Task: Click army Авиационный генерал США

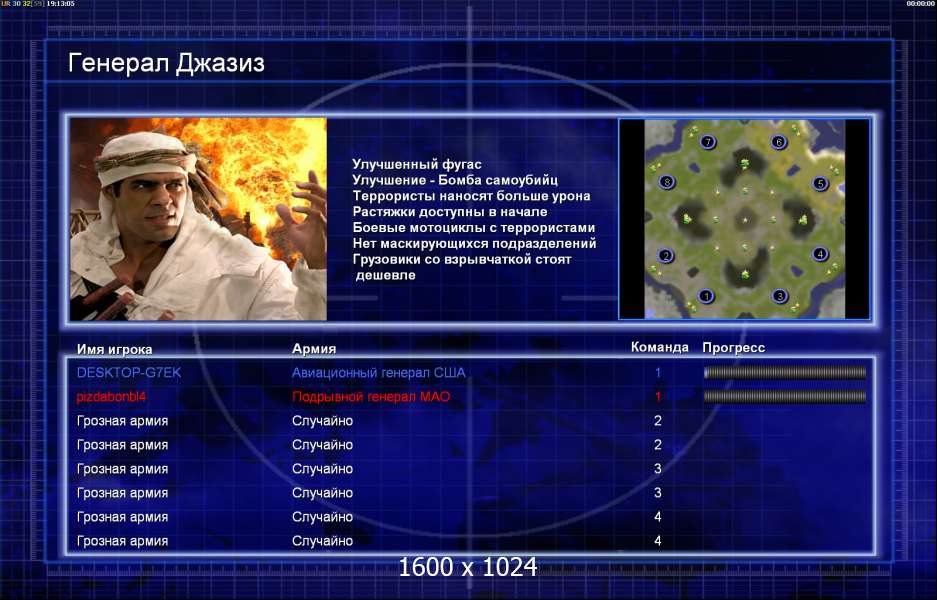Action: (378, 373)
